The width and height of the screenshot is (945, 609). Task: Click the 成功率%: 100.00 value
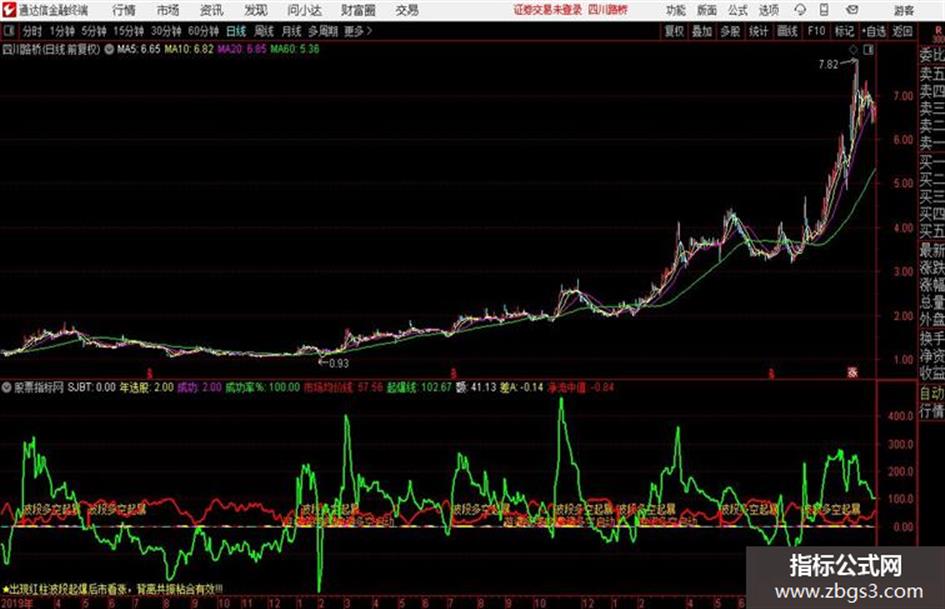tap(262, 387)
